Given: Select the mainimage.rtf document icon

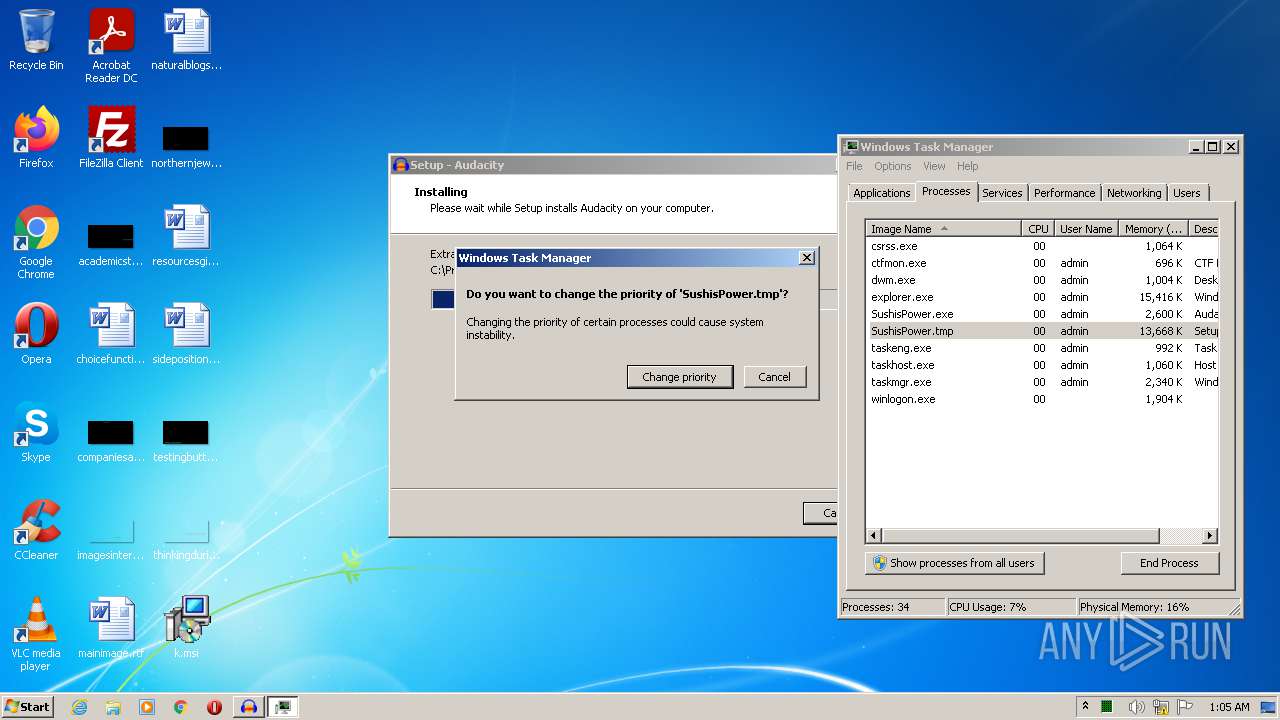Looking at the screenshot, I should click(x=111, y=628).
